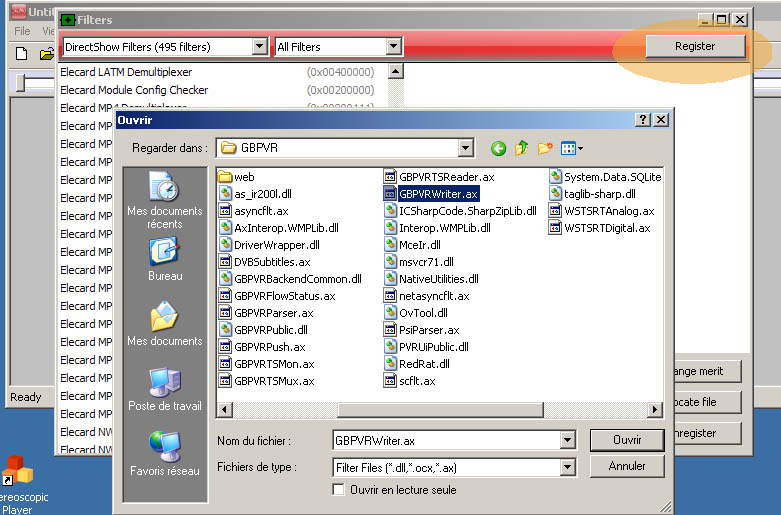Open Favoris réseau in the places bar
The image size is (781, 515).
[165, 454]
